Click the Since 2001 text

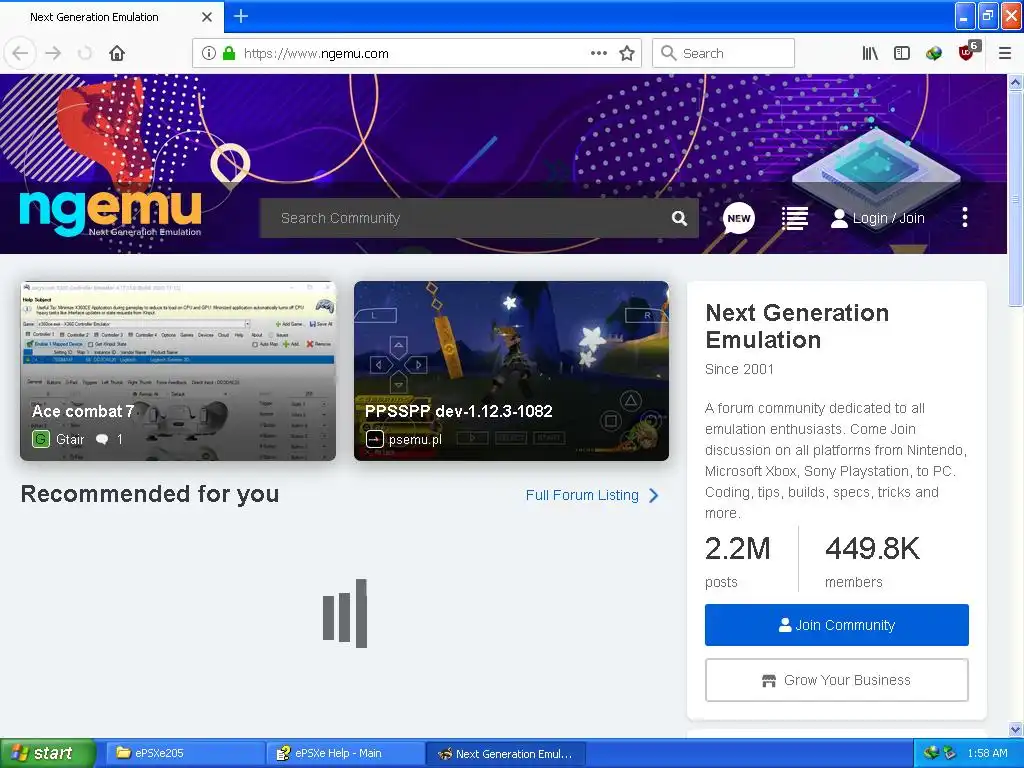[739, 369]
